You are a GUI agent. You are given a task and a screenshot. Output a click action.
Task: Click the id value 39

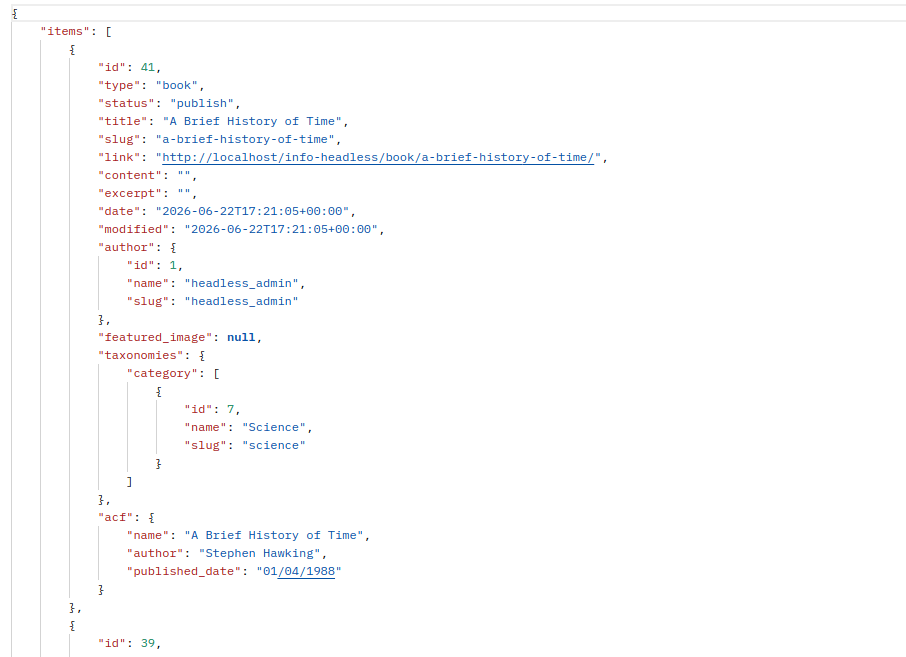tap(148, 643)
